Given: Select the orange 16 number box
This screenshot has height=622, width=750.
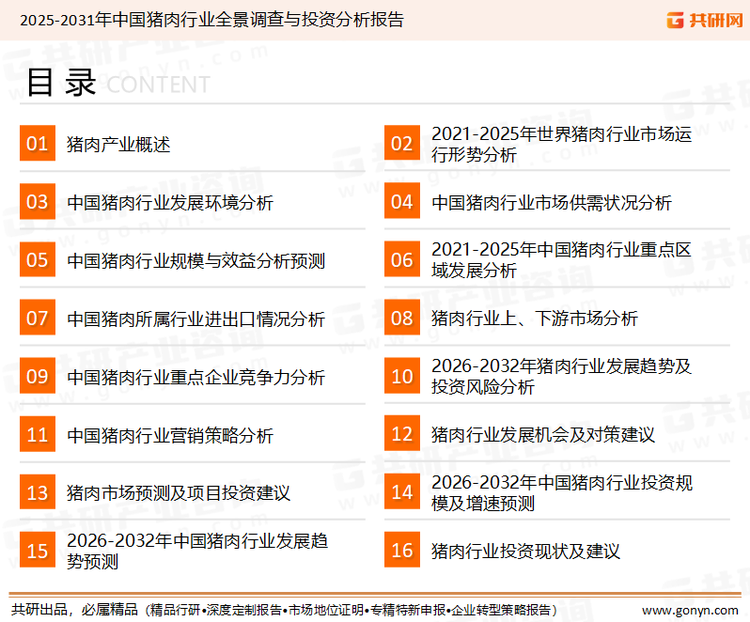Looking at the screenshot, I should tap(402, 550).
